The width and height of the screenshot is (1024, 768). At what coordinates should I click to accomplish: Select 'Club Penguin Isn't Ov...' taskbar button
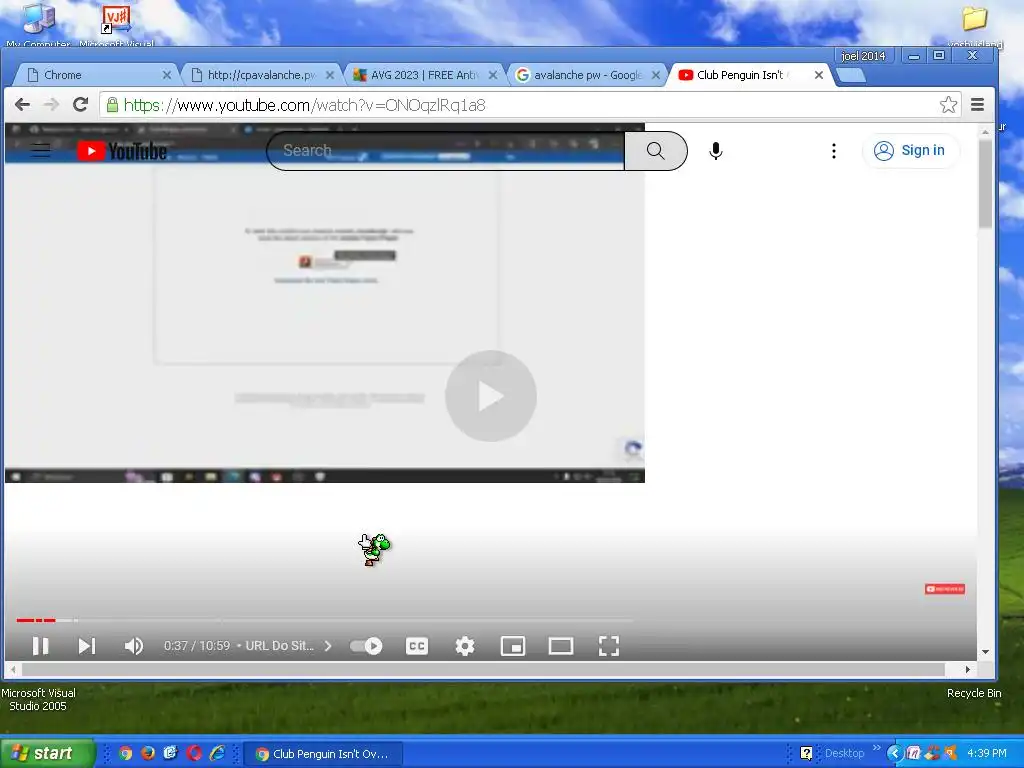[x=323, y=754]
